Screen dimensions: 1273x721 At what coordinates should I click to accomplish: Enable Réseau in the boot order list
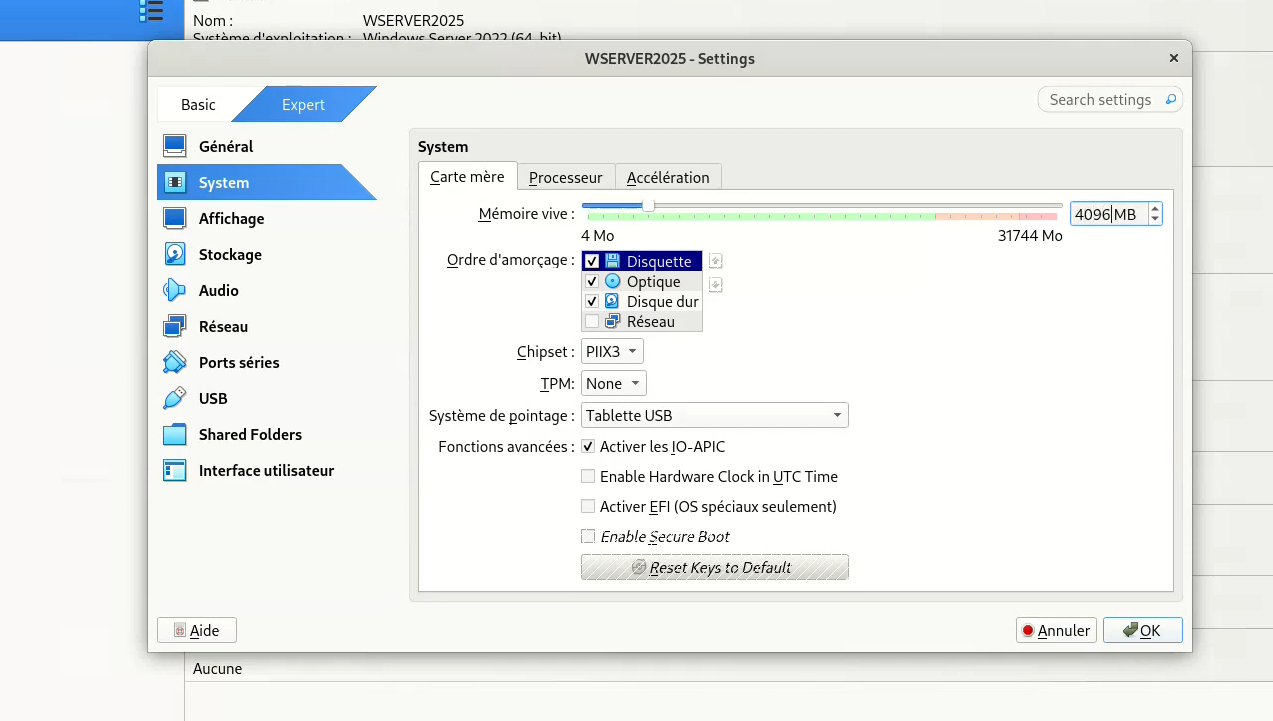coord(591,321)
